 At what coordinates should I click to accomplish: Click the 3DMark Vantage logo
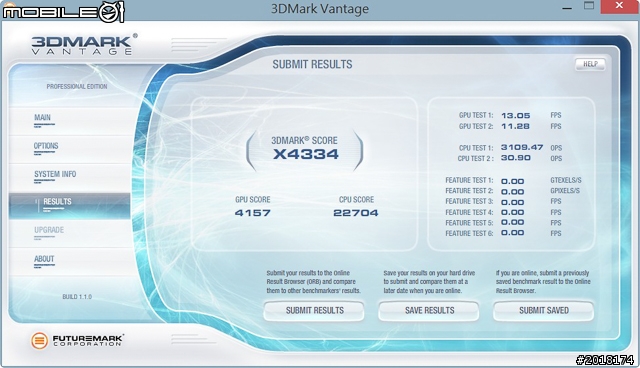tap(84, 44)
